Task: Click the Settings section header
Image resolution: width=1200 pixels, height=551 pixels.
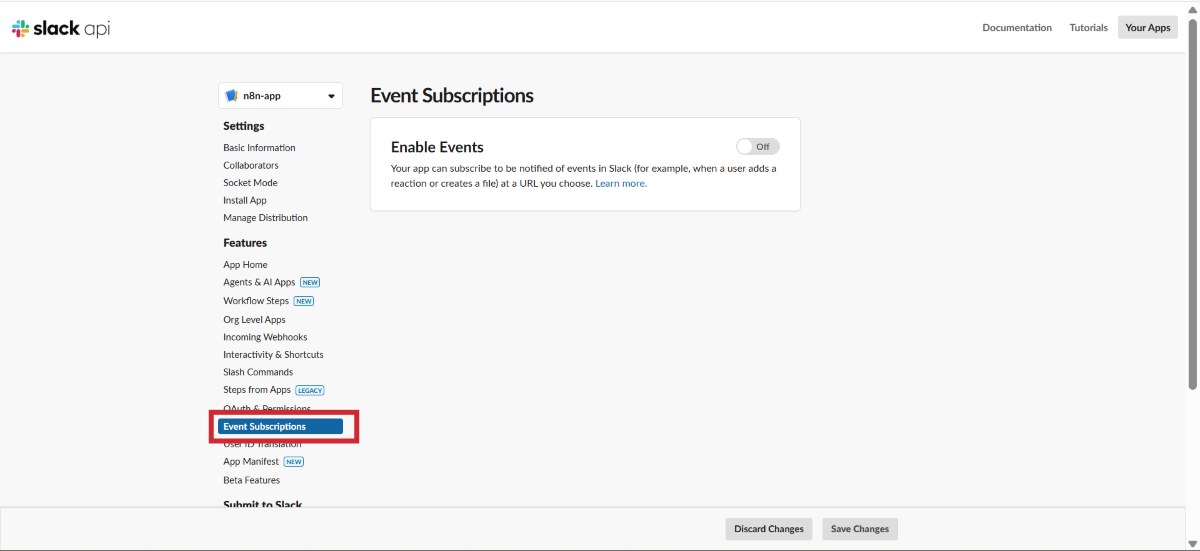Action: point(244,126)
